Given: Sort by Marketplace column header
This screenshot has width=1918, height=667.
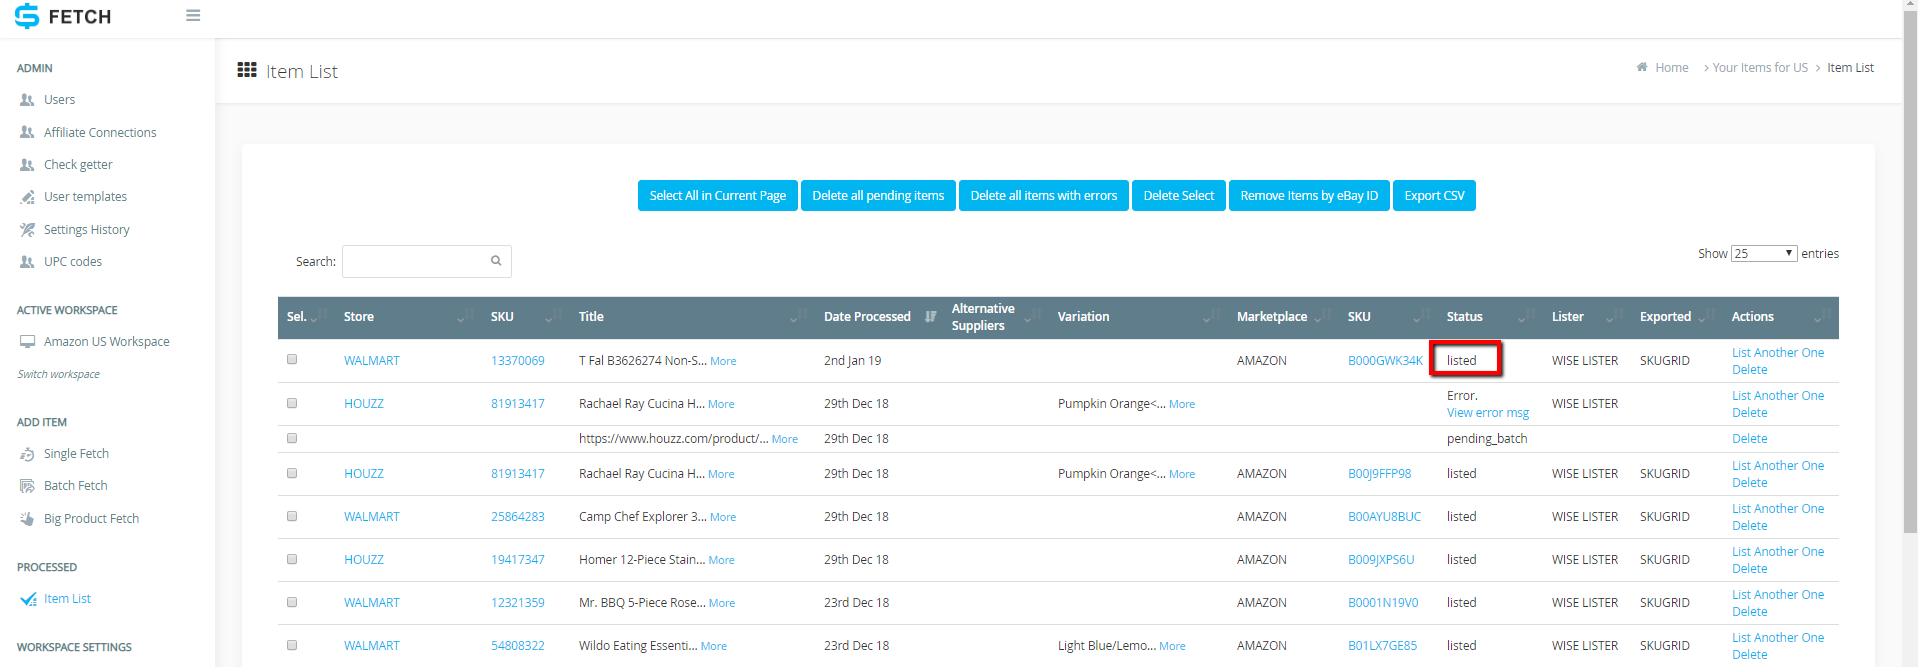Looking at the screenshot, I should coord(1283,317).
